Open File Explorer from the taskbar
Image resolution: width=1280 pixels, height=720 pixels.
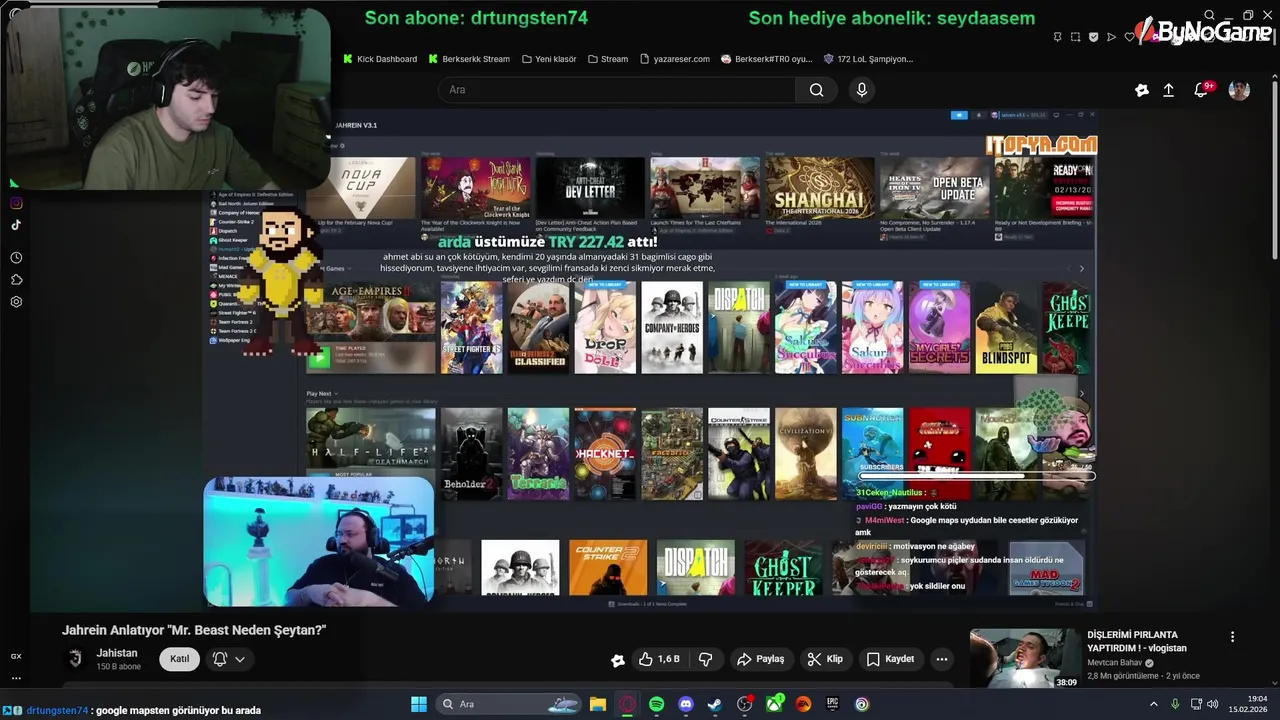click(597, 704)
